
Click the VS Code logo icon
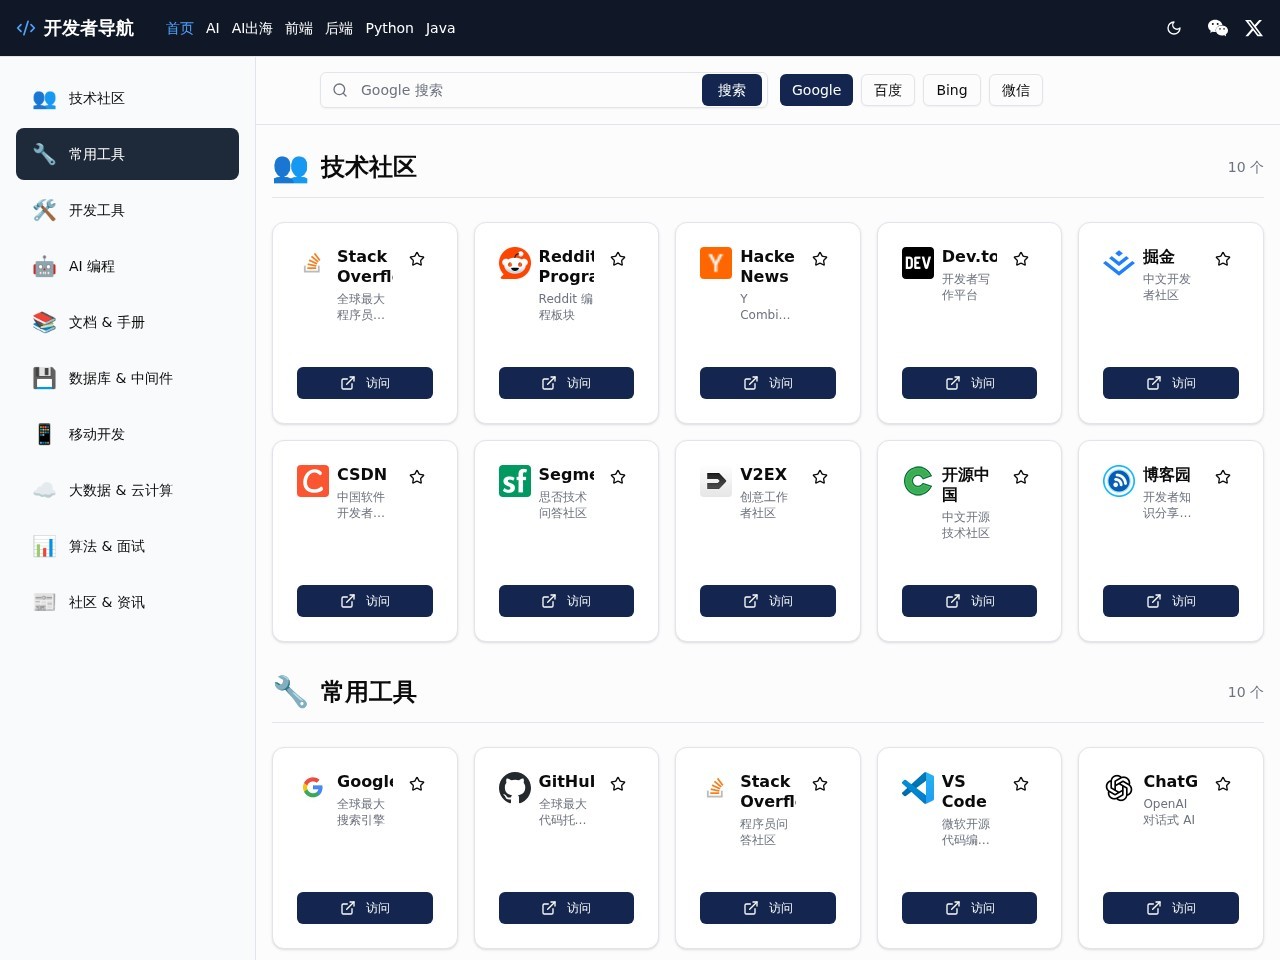tap(917, 788)
